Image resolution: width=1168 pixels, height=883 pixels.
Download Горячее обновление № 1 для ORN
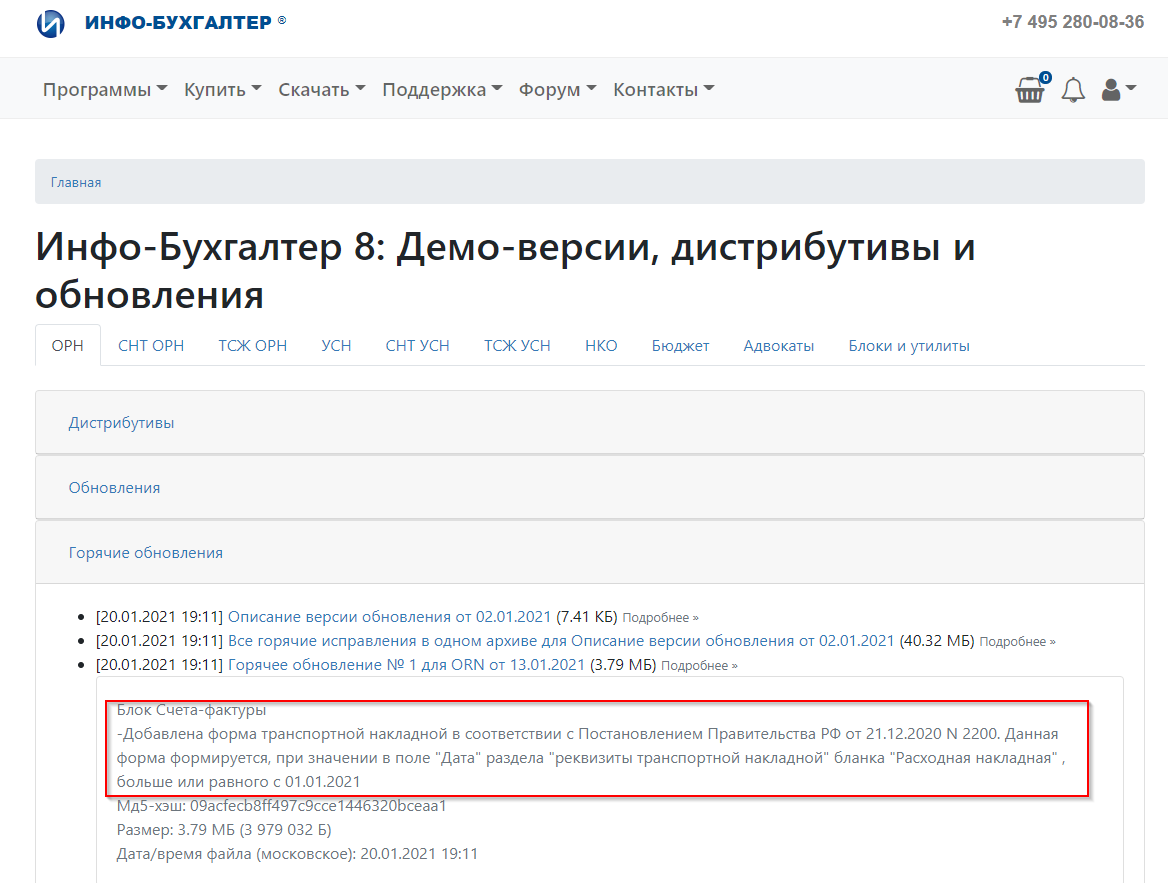[x=406, y=665]
